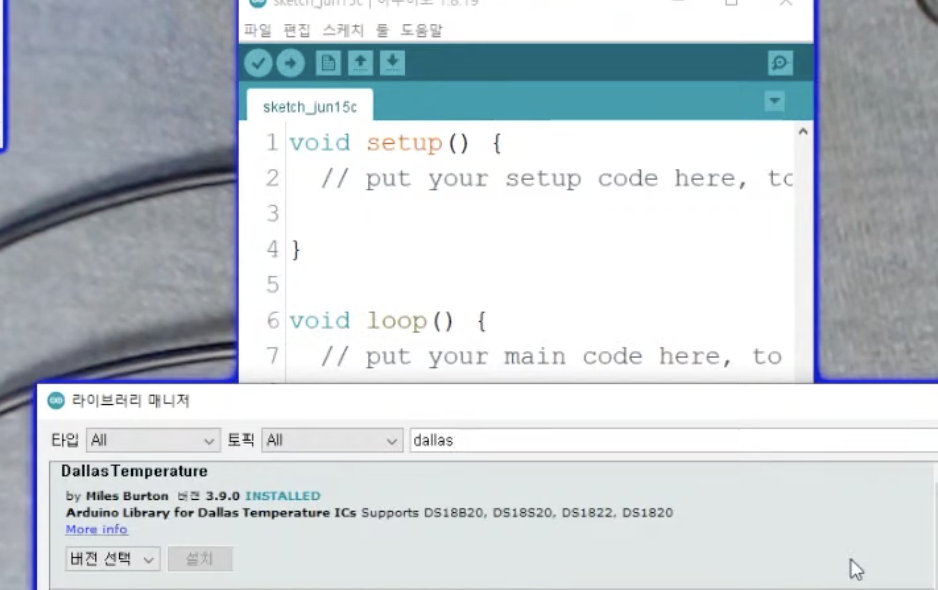The image size is (938, 590).
Task: Select the sketch_jun15c tab
Action: point(310,106)
